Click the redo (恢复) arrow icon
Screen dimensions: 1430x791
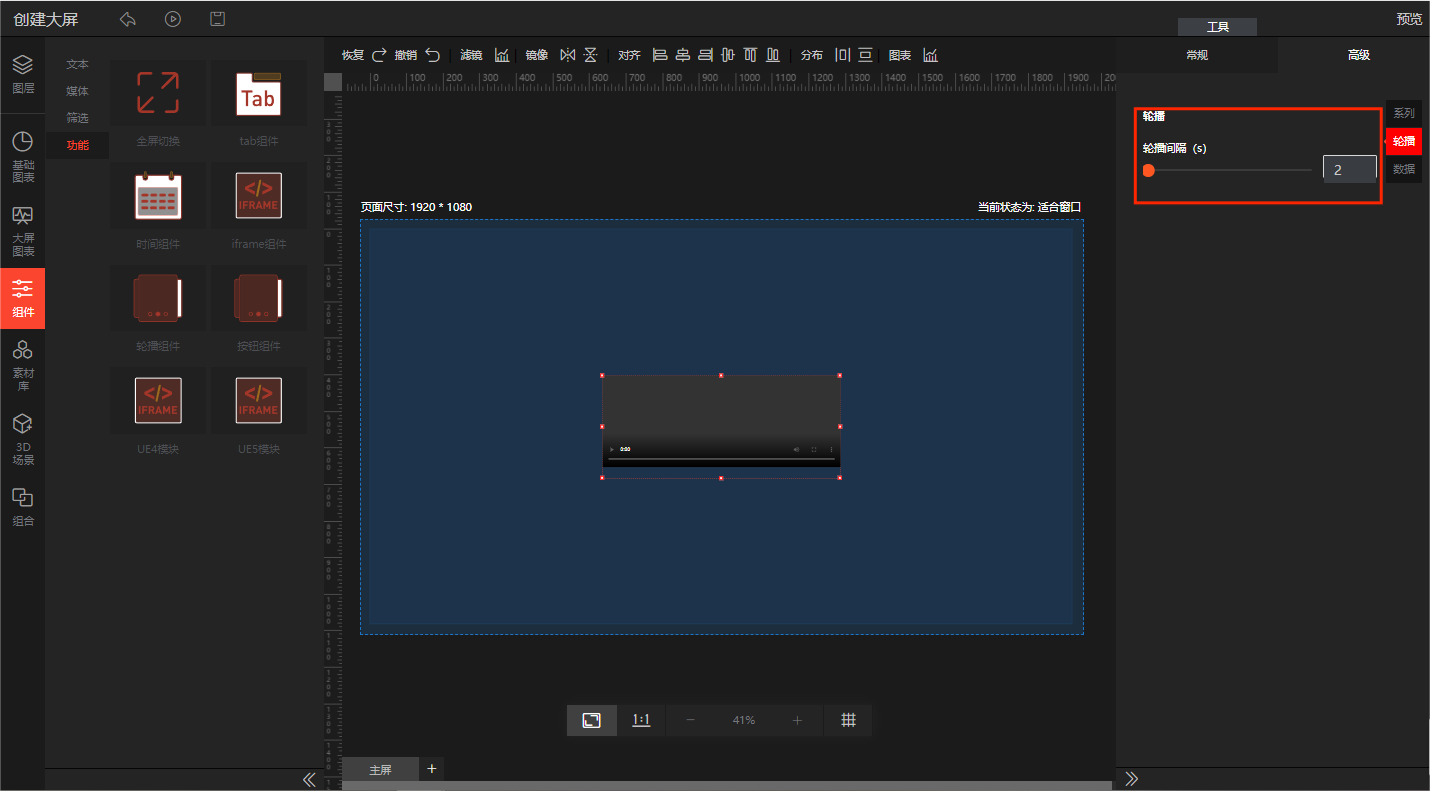[379, 55]
